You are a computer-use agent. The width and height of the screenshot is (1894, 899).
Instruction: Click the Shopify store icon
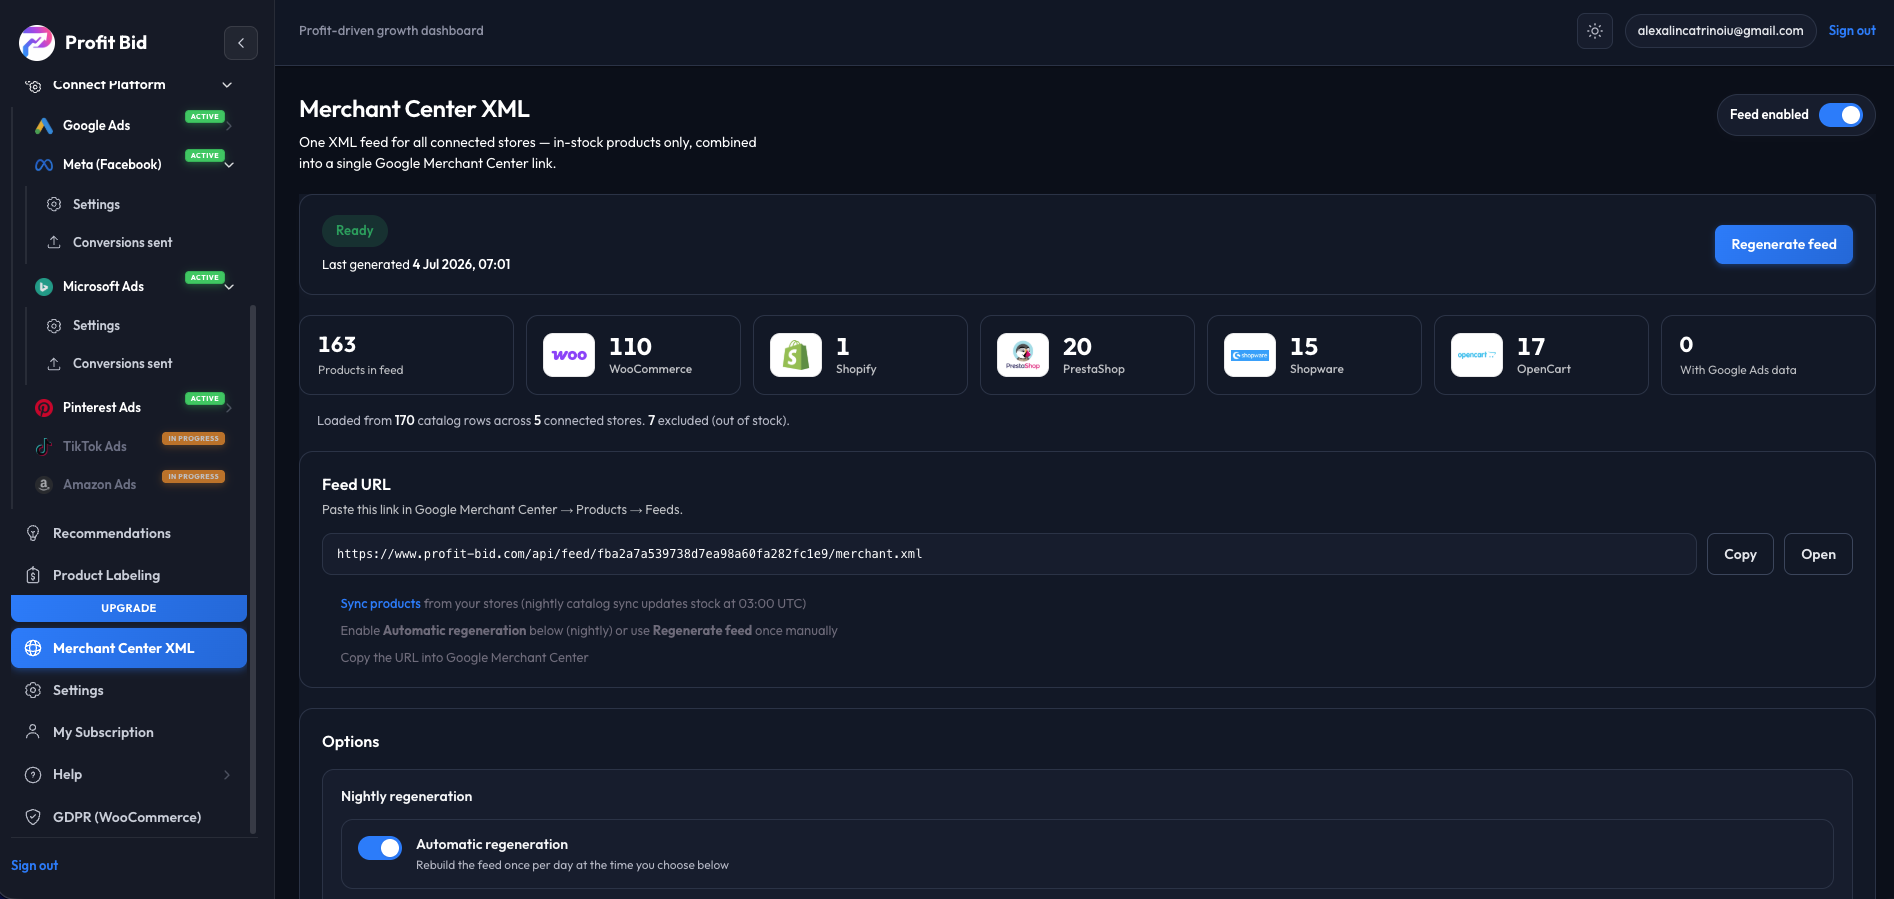(x=796, y=355)
